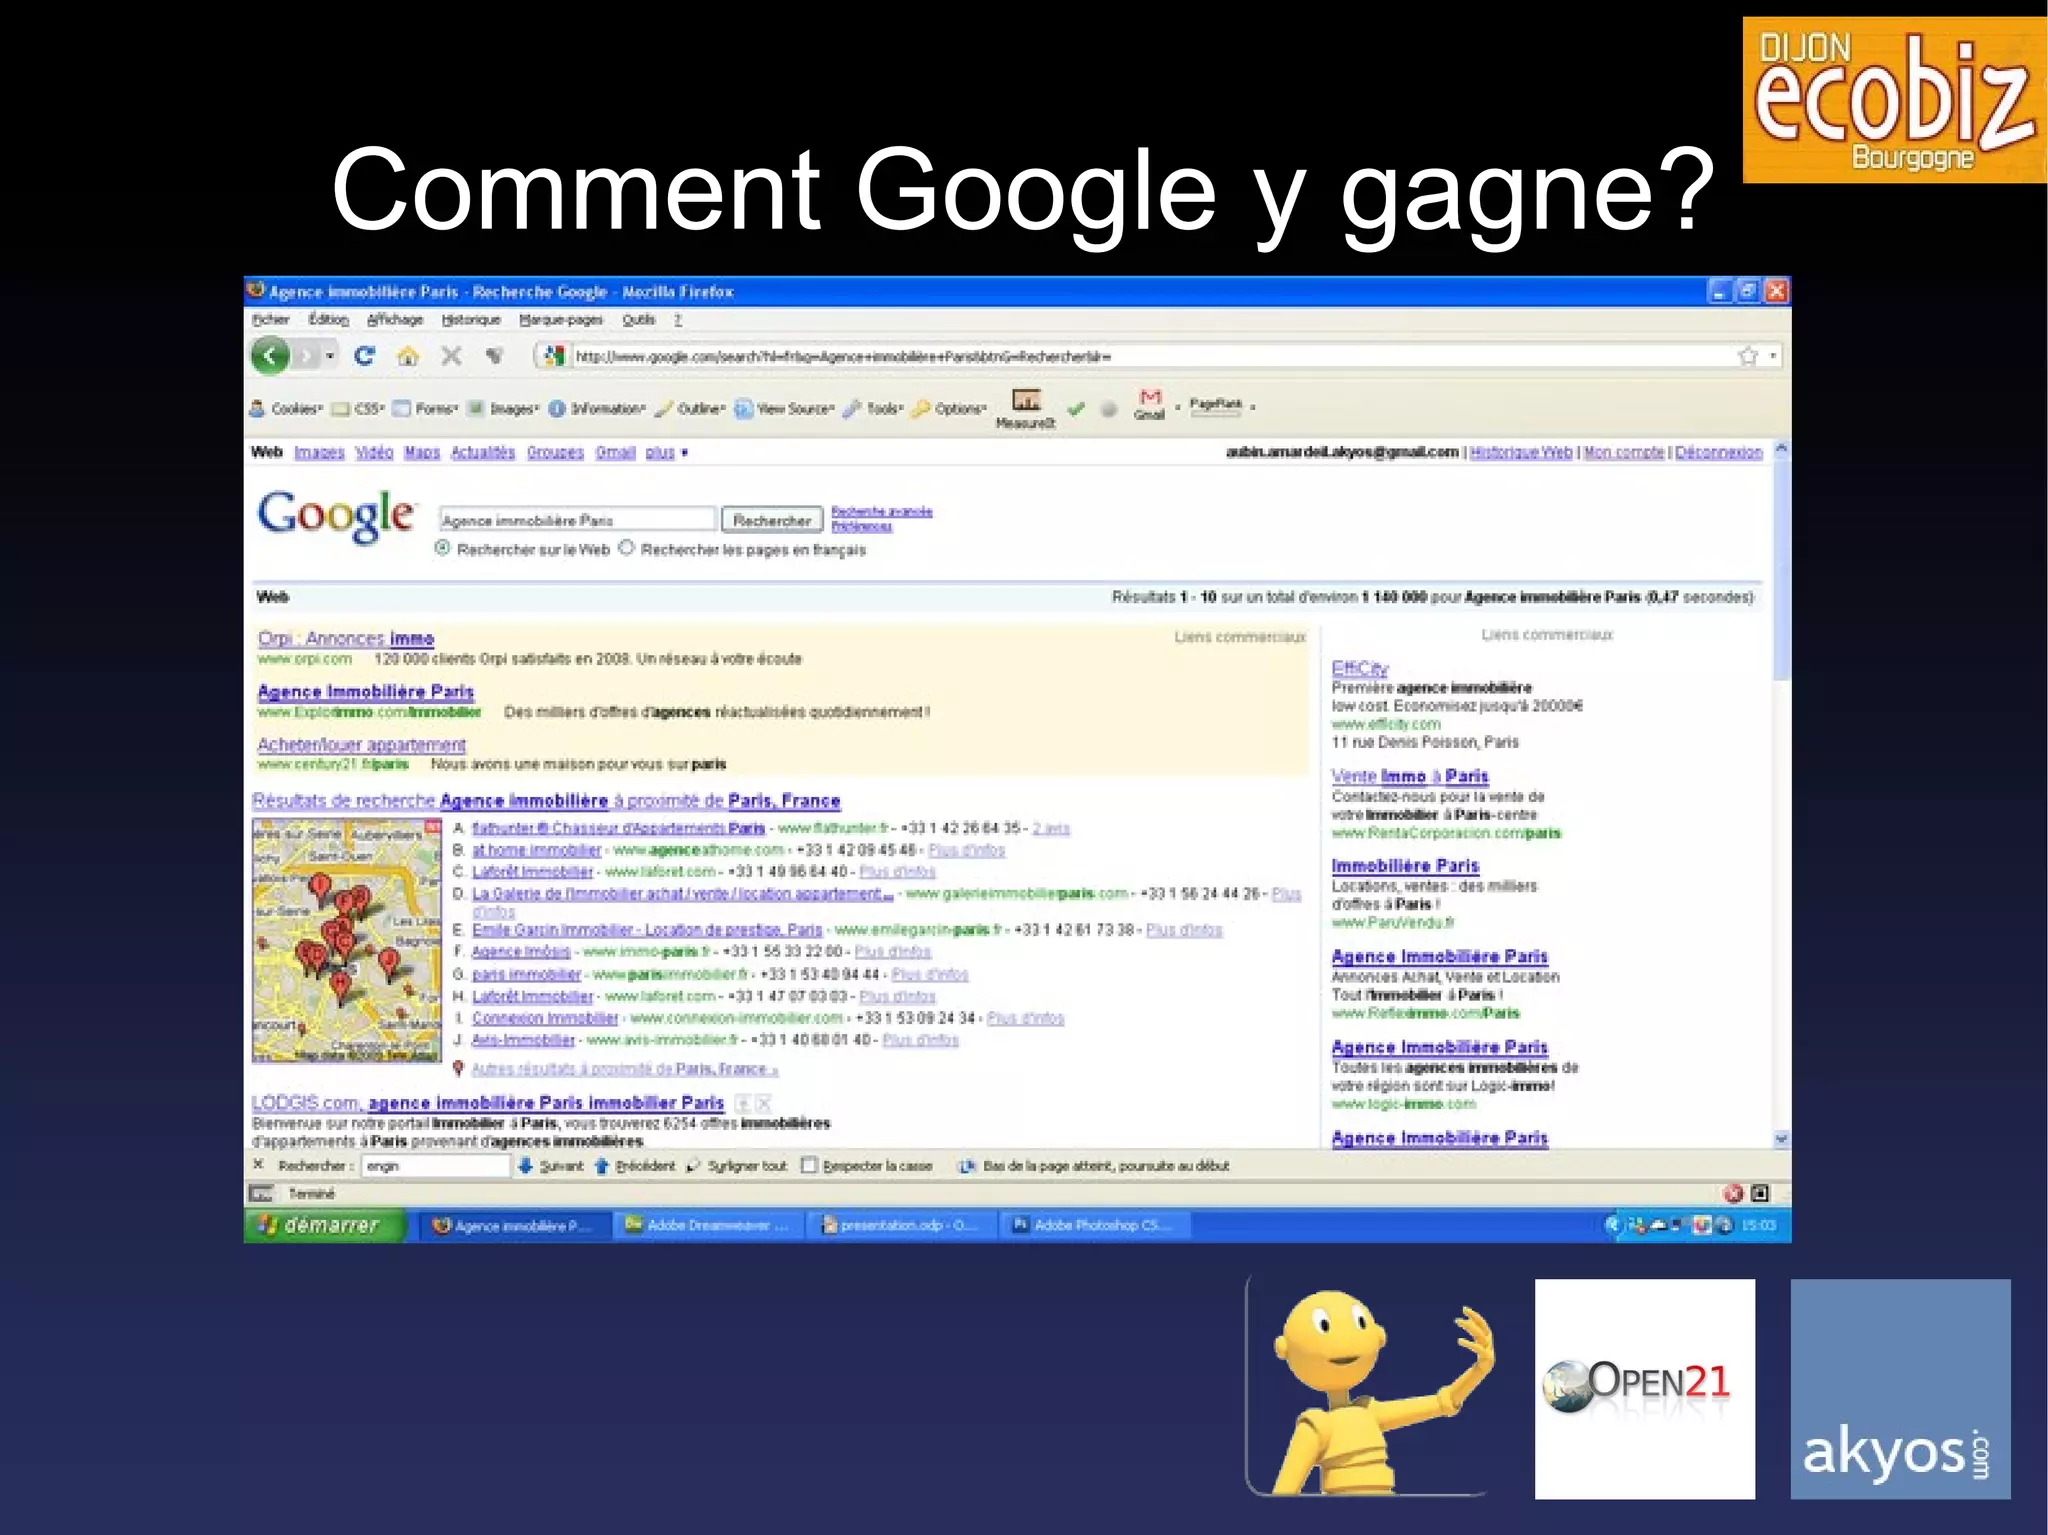Click the status bar square icon beside the red one
2048x1535 pixels.
point(1761,1193)
